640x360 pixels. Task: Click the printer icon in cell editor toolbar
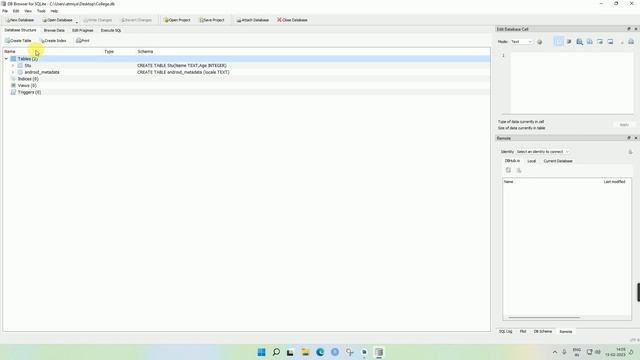(631, 42)
